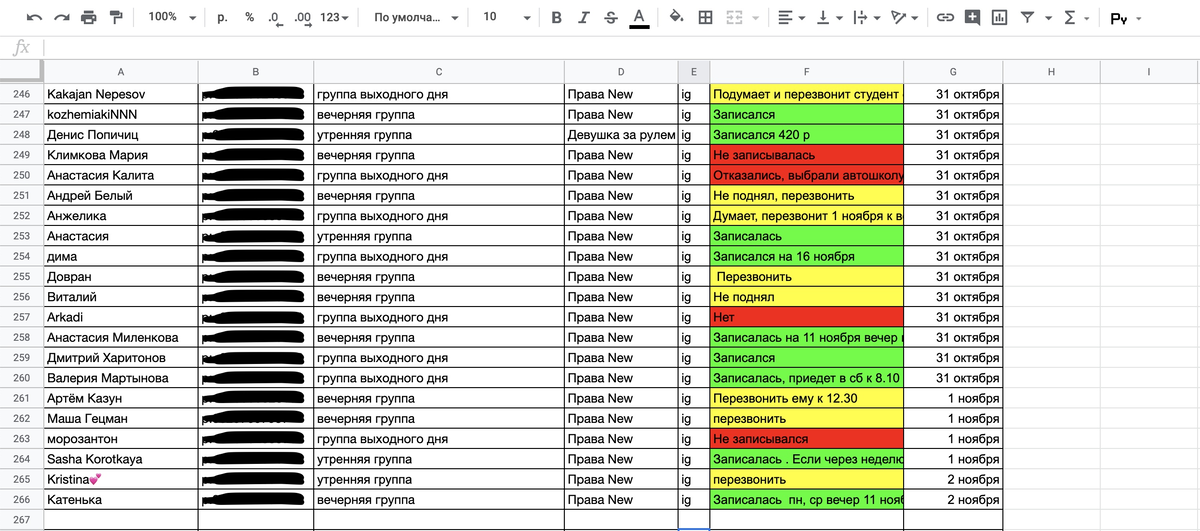Increase decimal places

[303, 18]
